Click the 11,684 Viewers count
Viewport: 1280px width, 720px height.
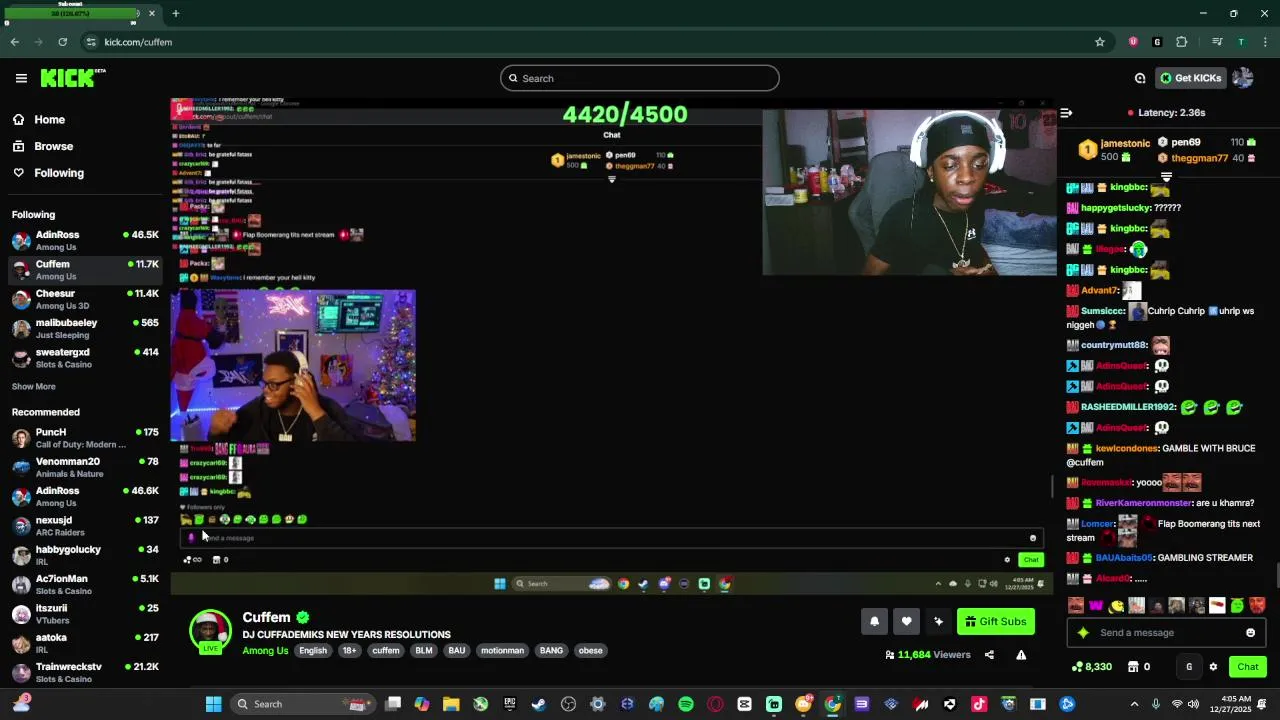pyautogui.click(x=928, y=655)
